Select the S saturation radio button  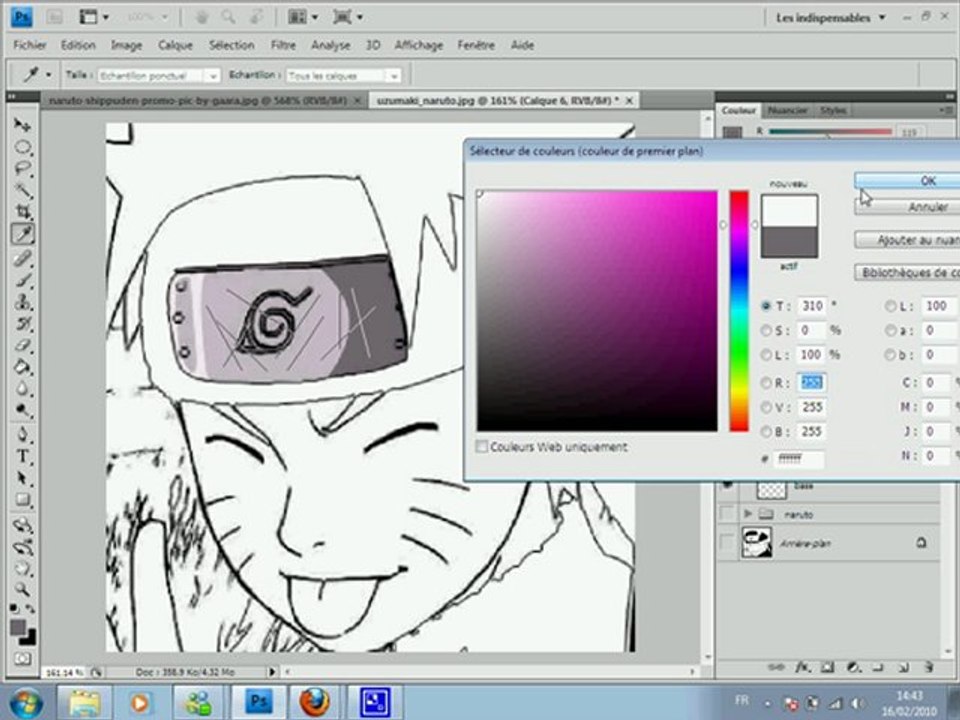(x=766, y=331)
